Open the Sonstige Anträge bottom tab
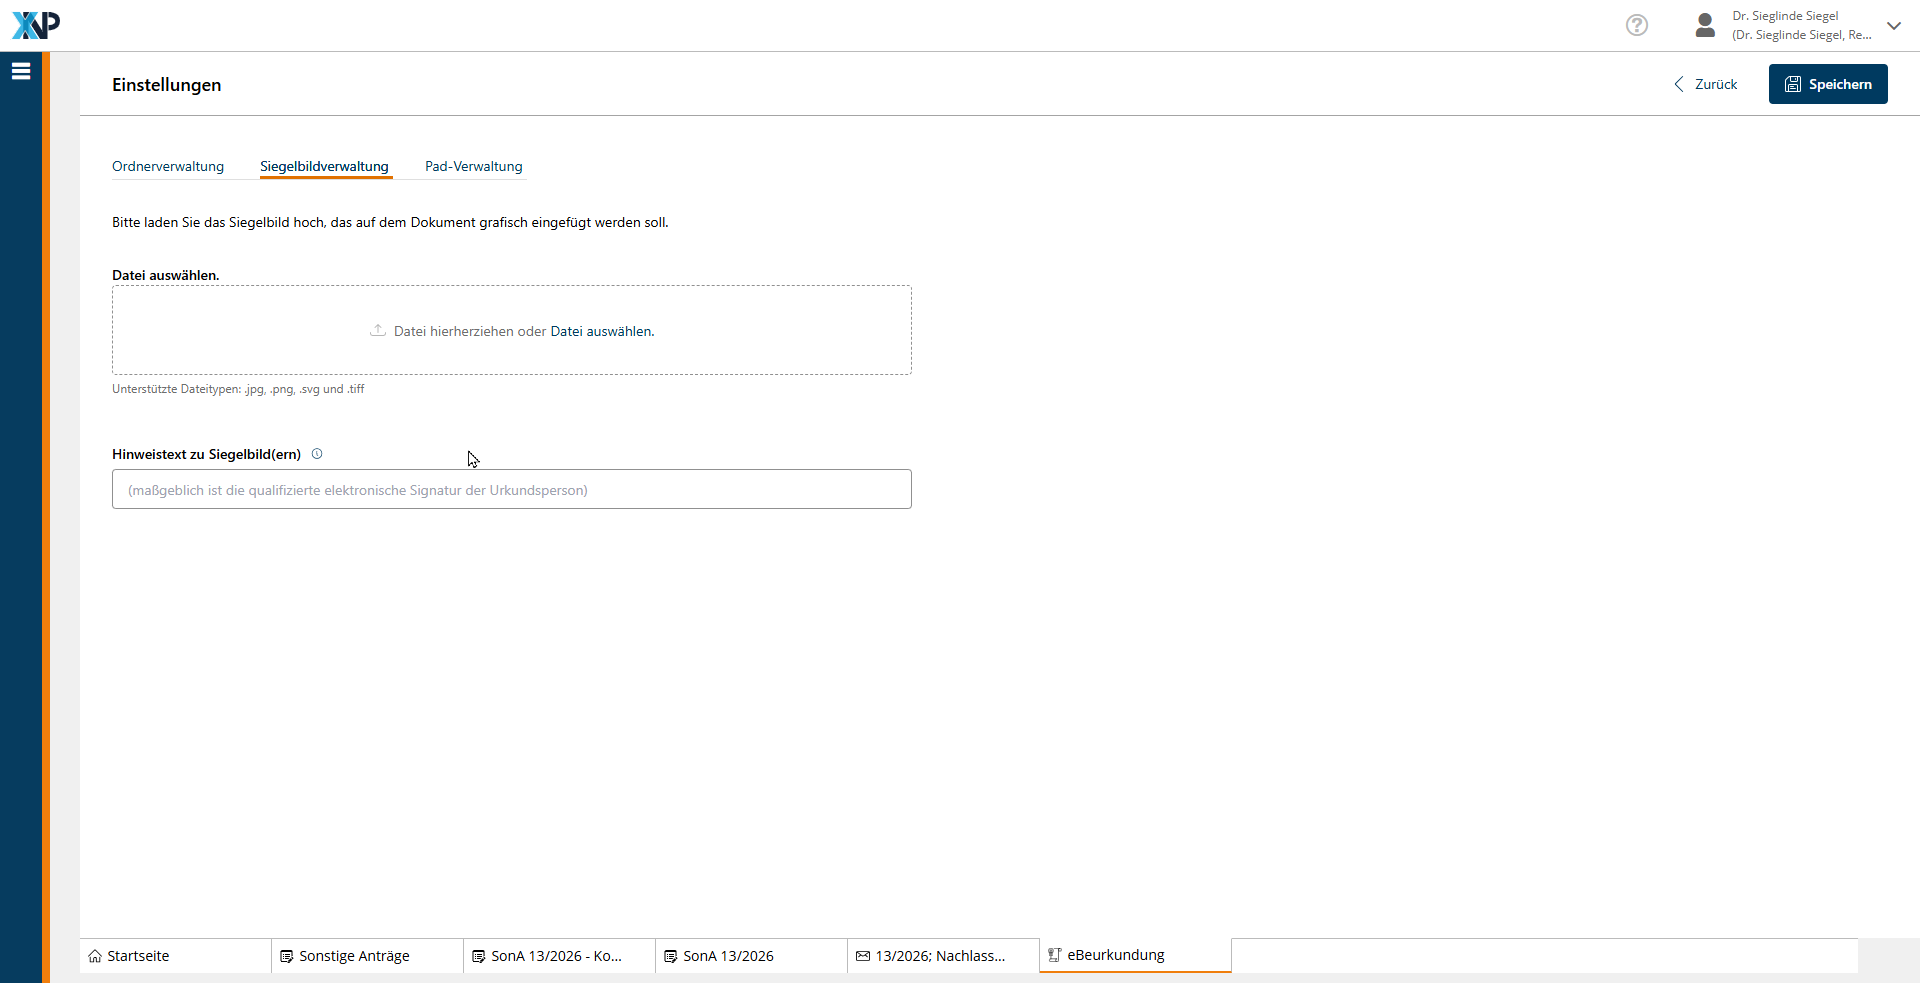1920x983 pixels. point(354,956)
